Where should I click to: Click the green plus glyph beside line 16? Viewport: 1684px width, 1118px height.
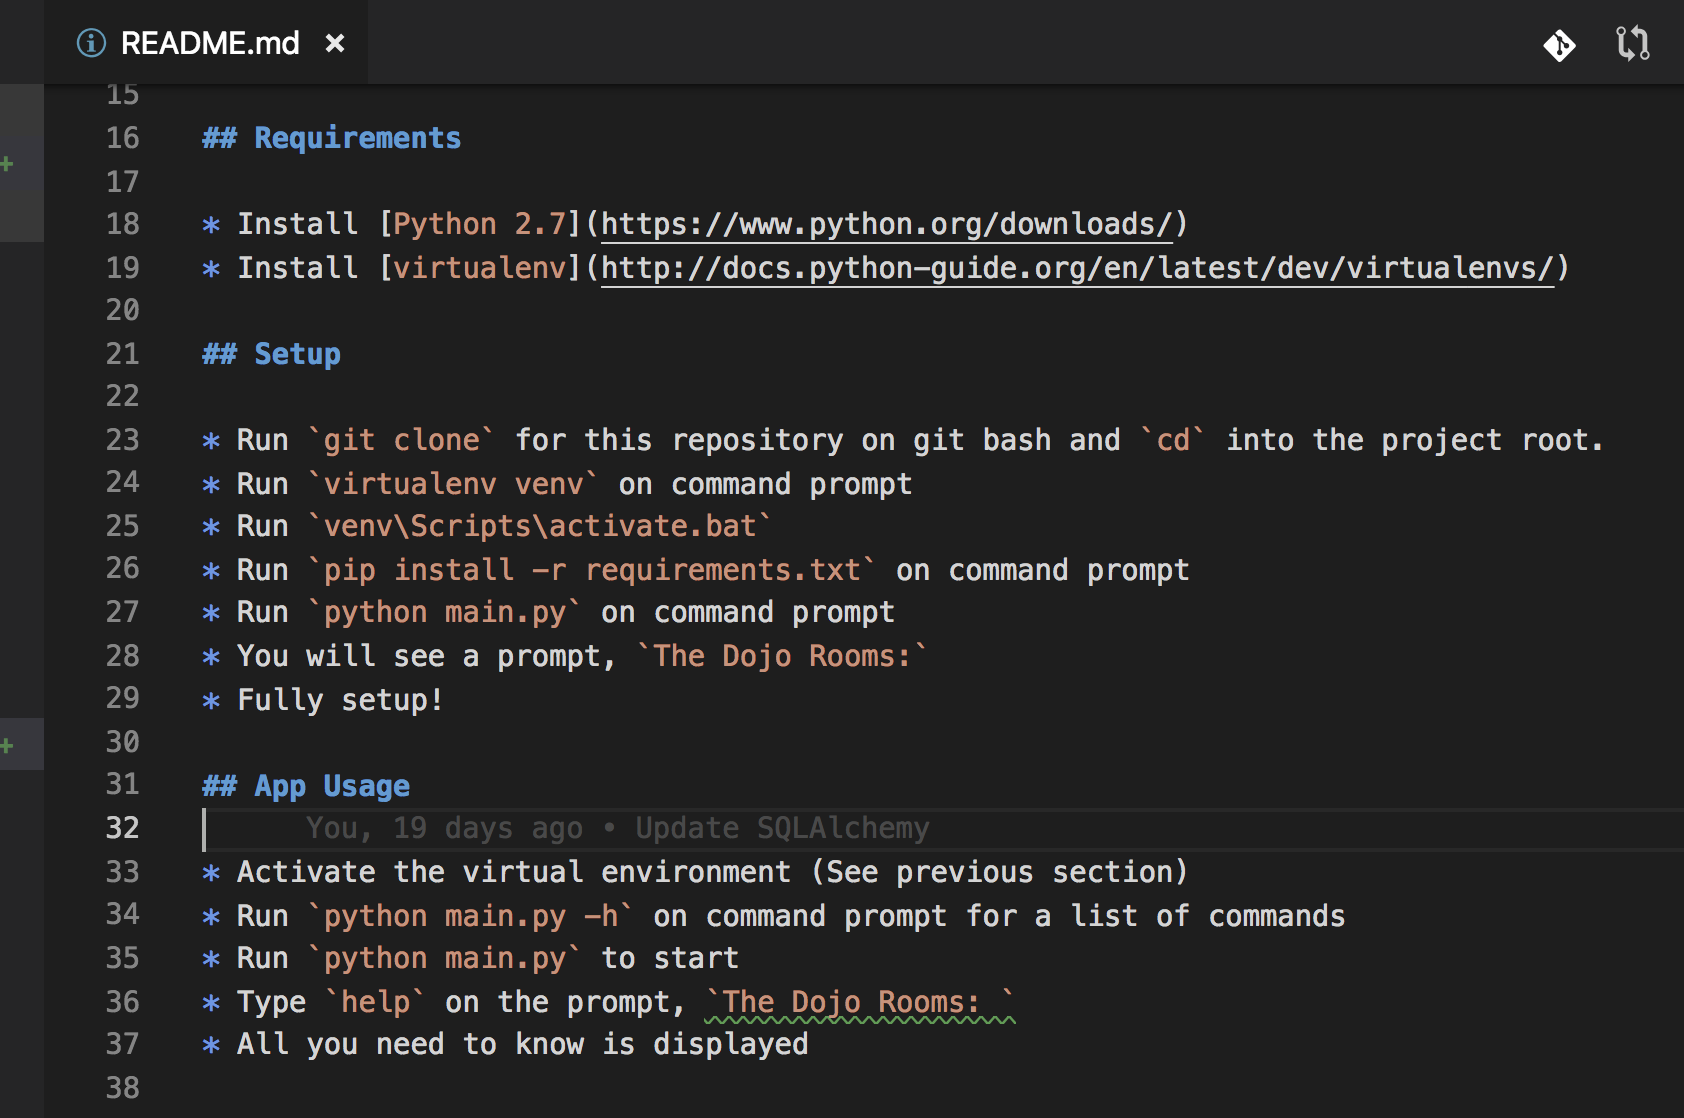coord(8,163)
